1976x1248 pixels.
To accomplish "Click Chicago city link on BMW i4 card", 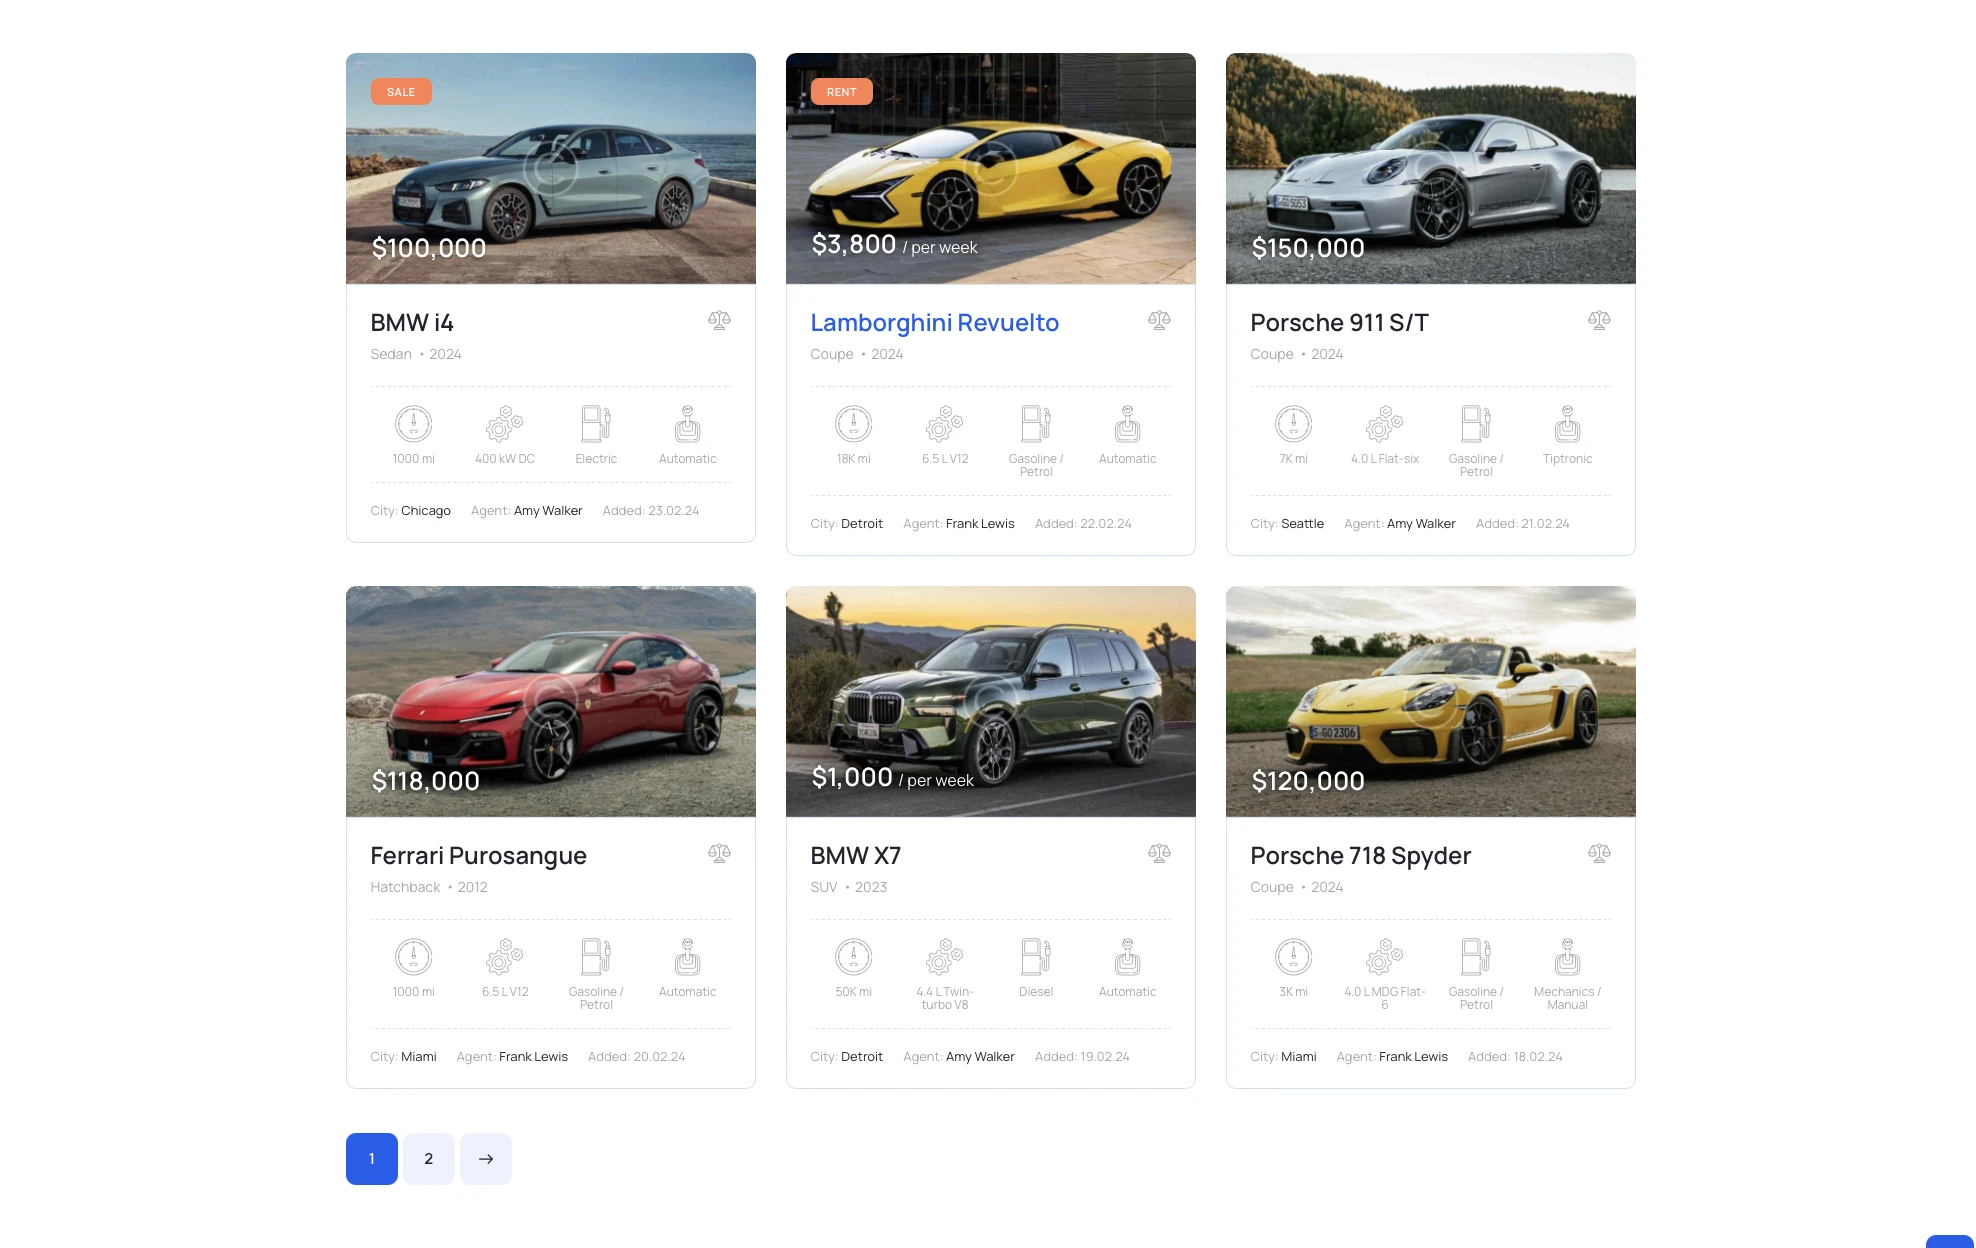I will 426,511.
